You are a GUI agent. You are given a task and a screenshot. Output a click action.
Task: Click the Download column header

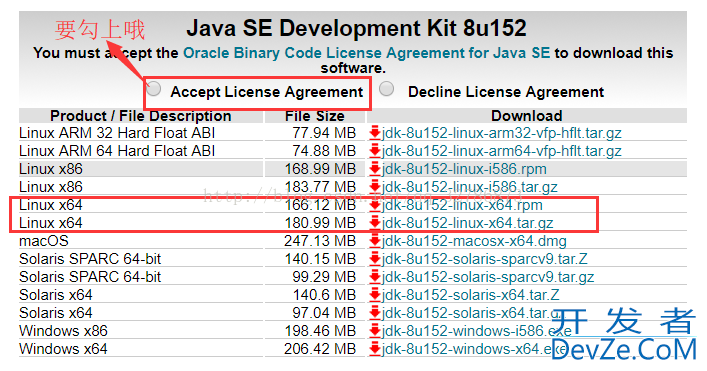point(527,116)
